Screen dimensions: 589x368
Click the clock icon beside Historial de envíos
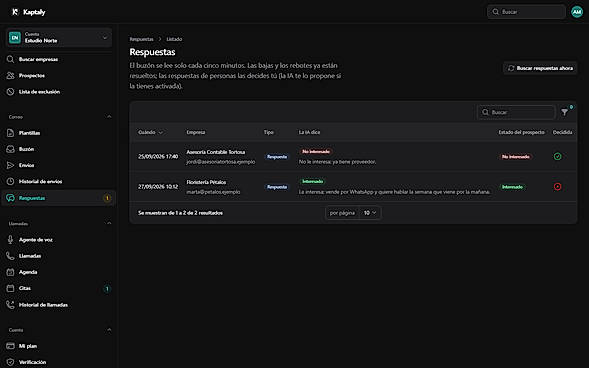tap(11, 181)
